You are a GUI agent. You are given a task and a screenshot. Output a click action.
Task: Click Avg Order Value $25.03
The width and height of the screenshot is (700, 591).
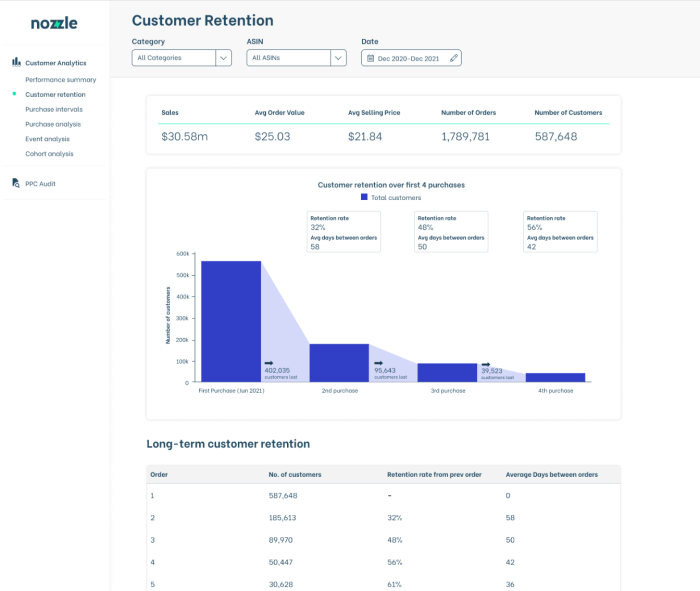272,136
